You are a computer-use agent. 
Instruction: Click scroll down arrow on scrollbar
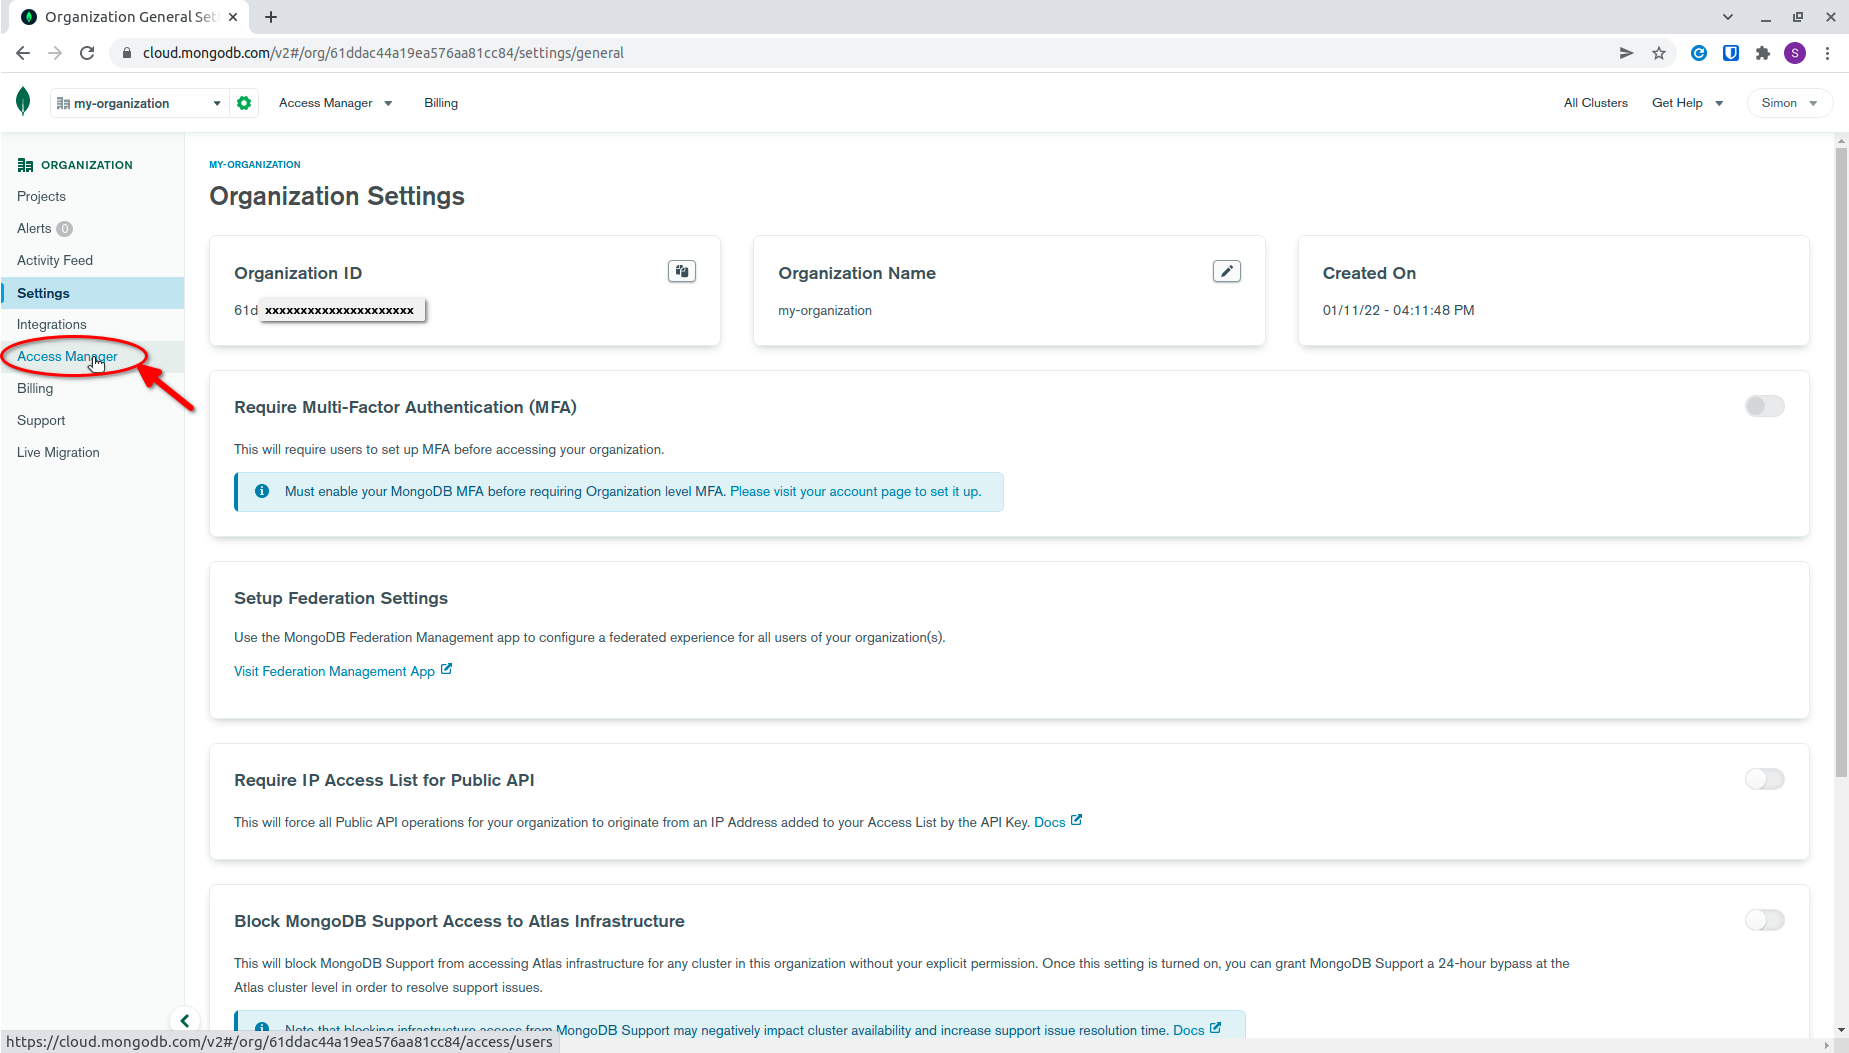point(1841,1030)
